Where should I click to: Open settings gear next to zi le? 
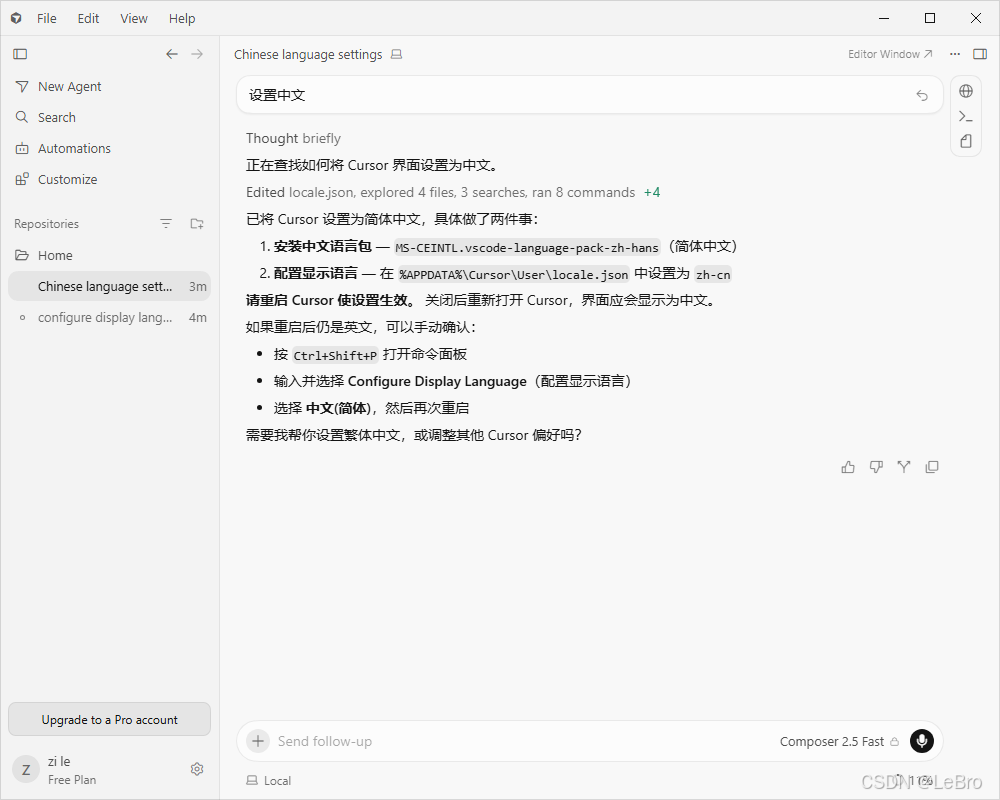click(x=197, y=769)
